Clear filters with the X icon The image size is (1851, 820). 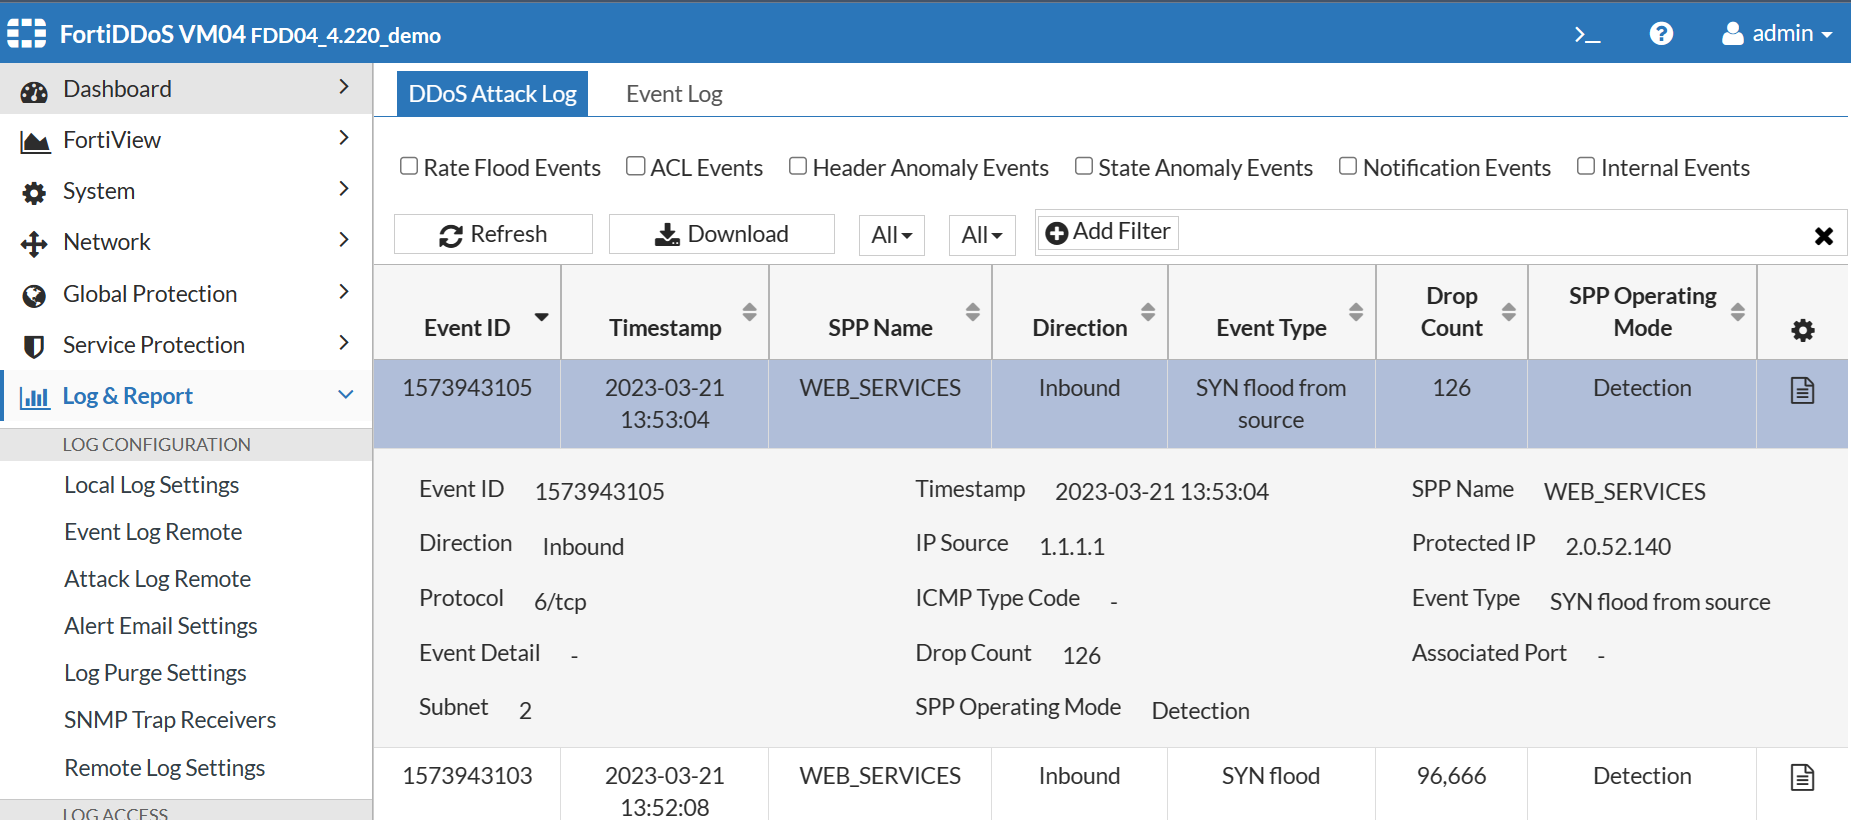[x=1824, y=236]
